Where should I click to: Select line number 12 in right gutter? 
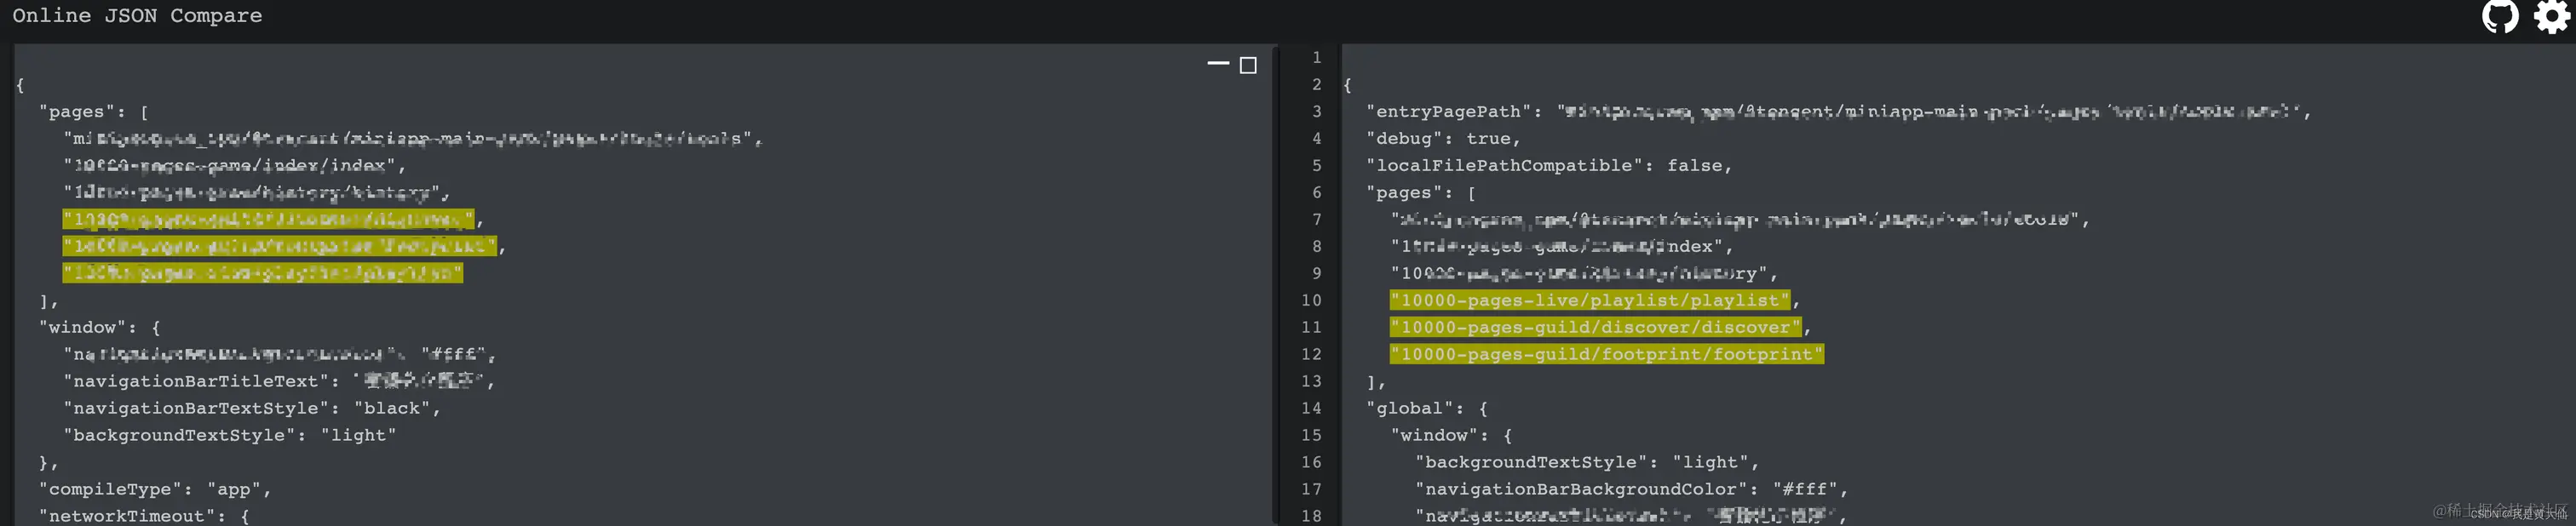[1311, 354]
